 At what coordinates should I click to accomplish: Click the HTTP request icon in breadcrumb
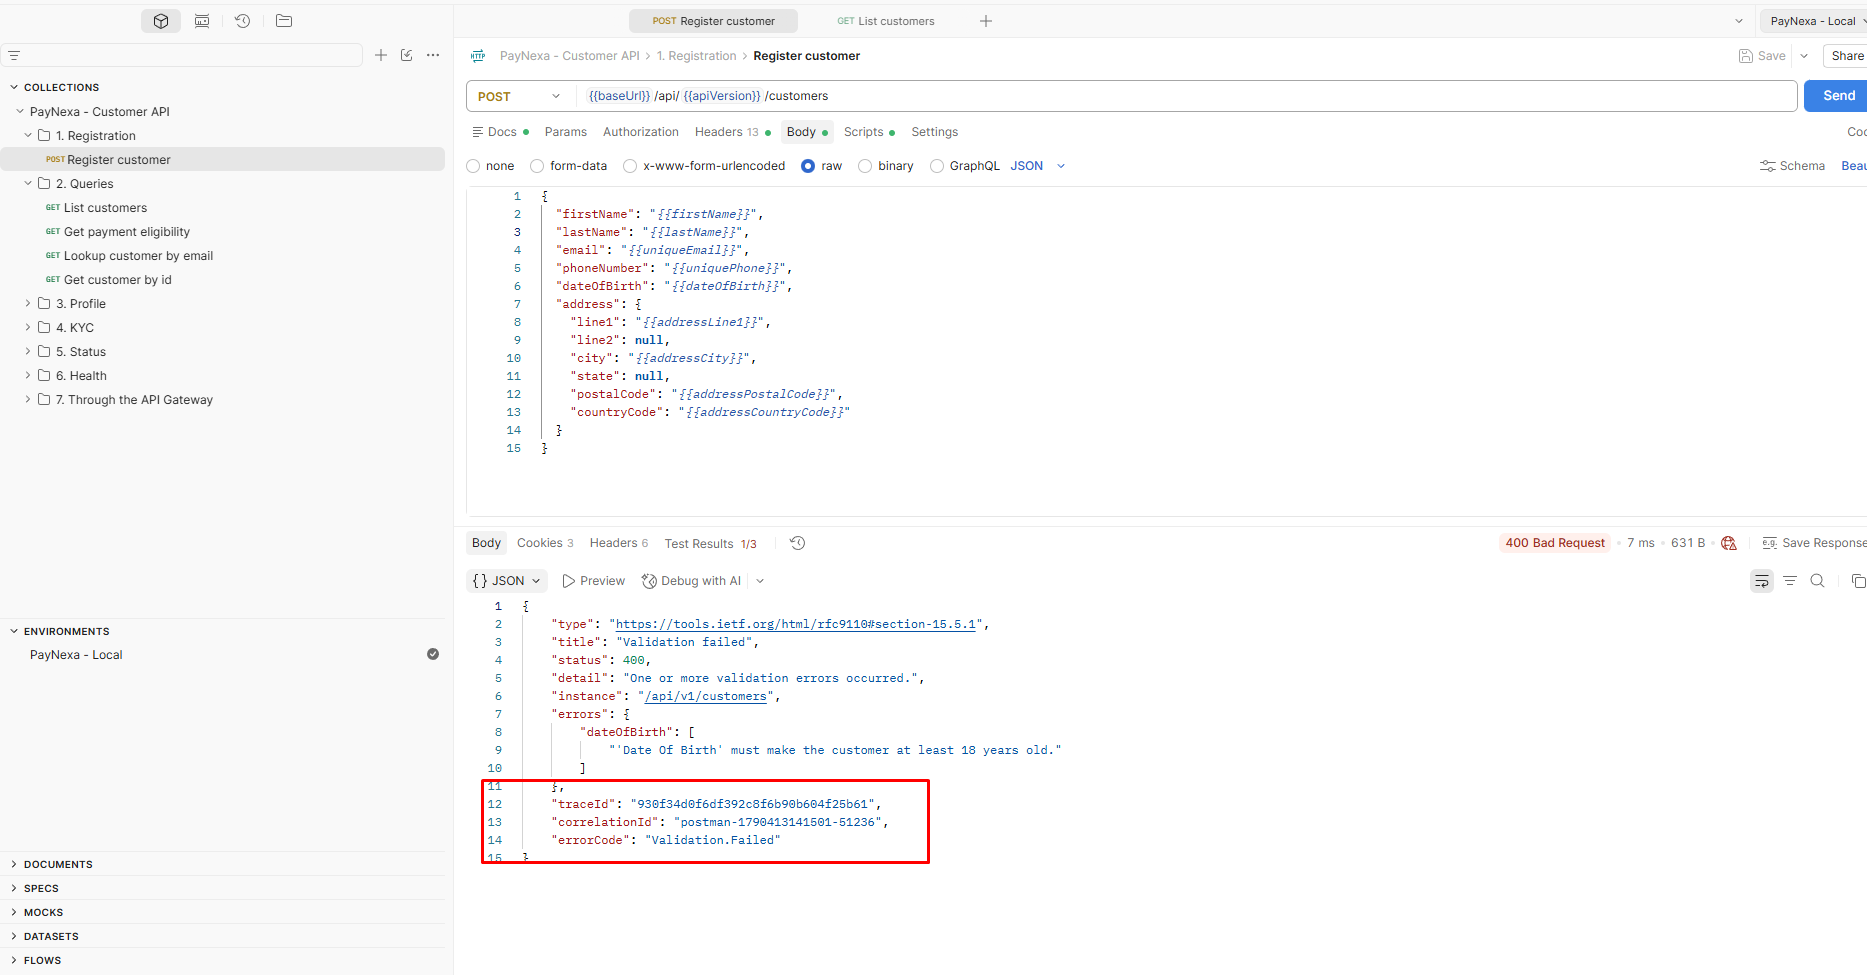coord(478,56)
